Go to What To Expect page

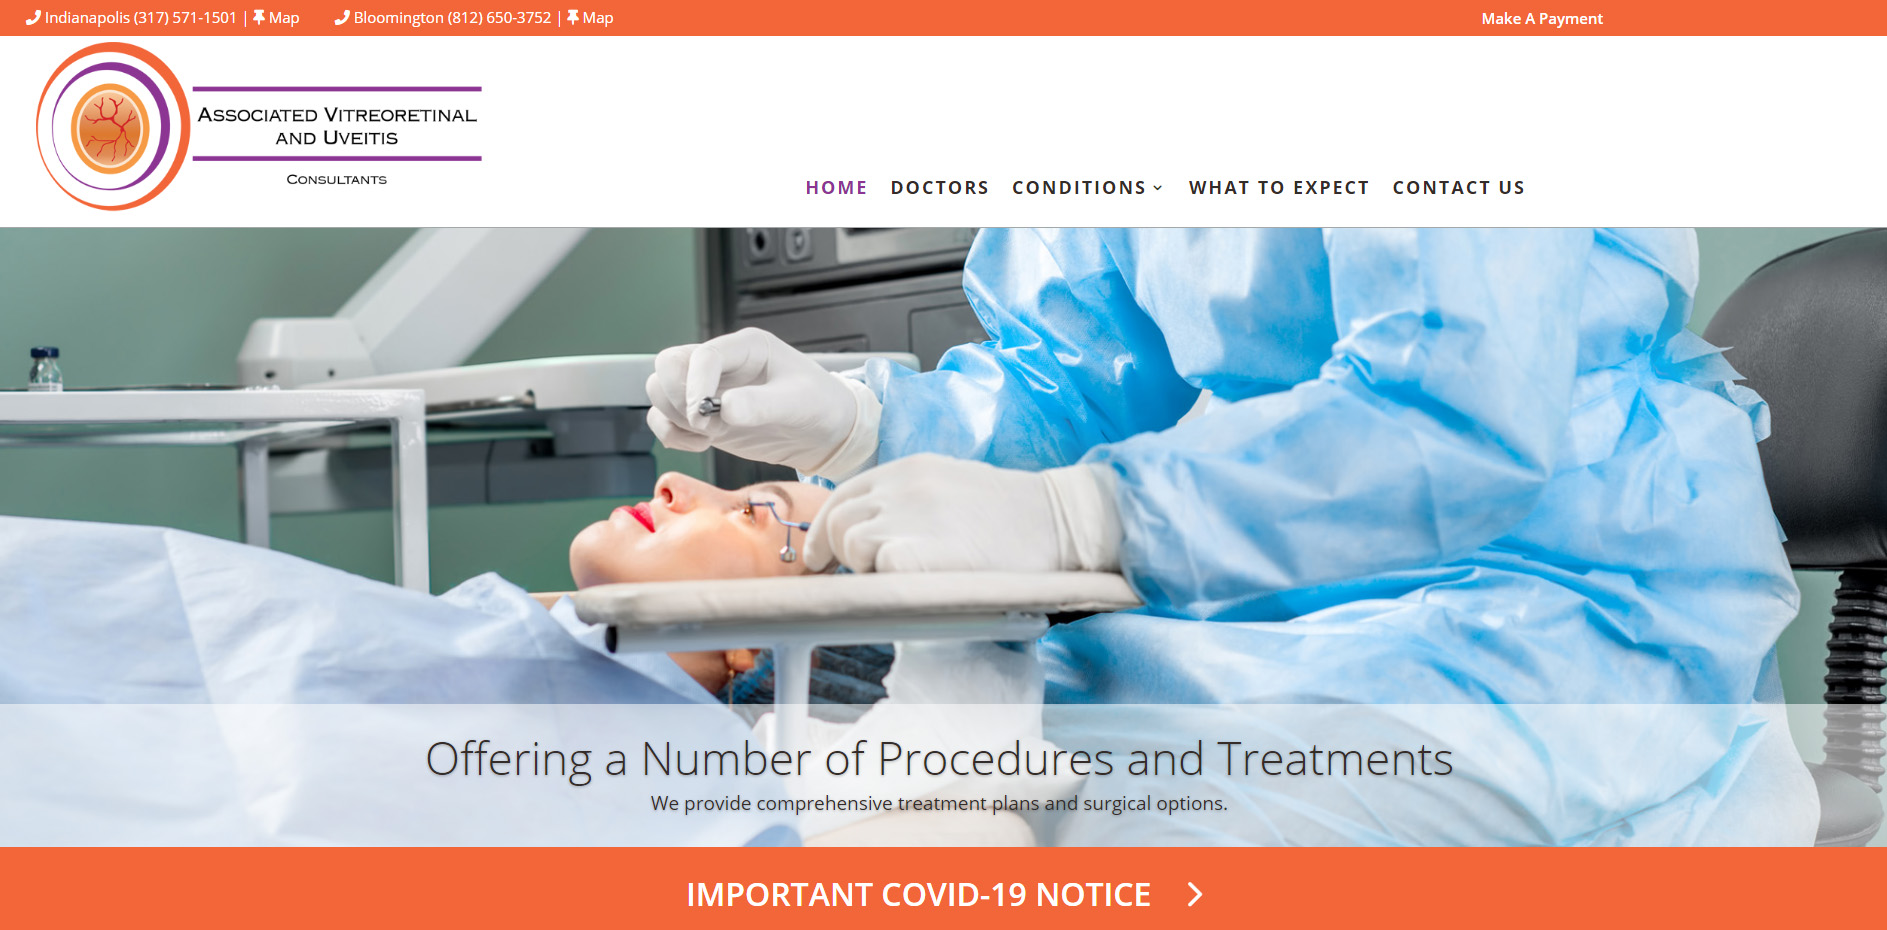[1279, 188]
